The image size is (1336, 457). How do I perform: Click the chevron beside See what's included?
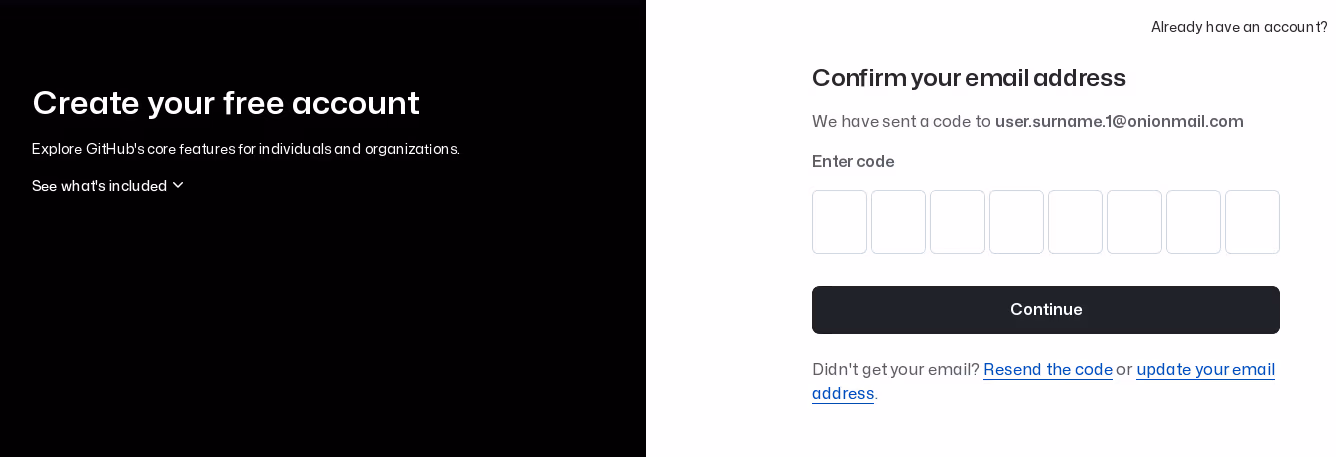tap(178, 185)
